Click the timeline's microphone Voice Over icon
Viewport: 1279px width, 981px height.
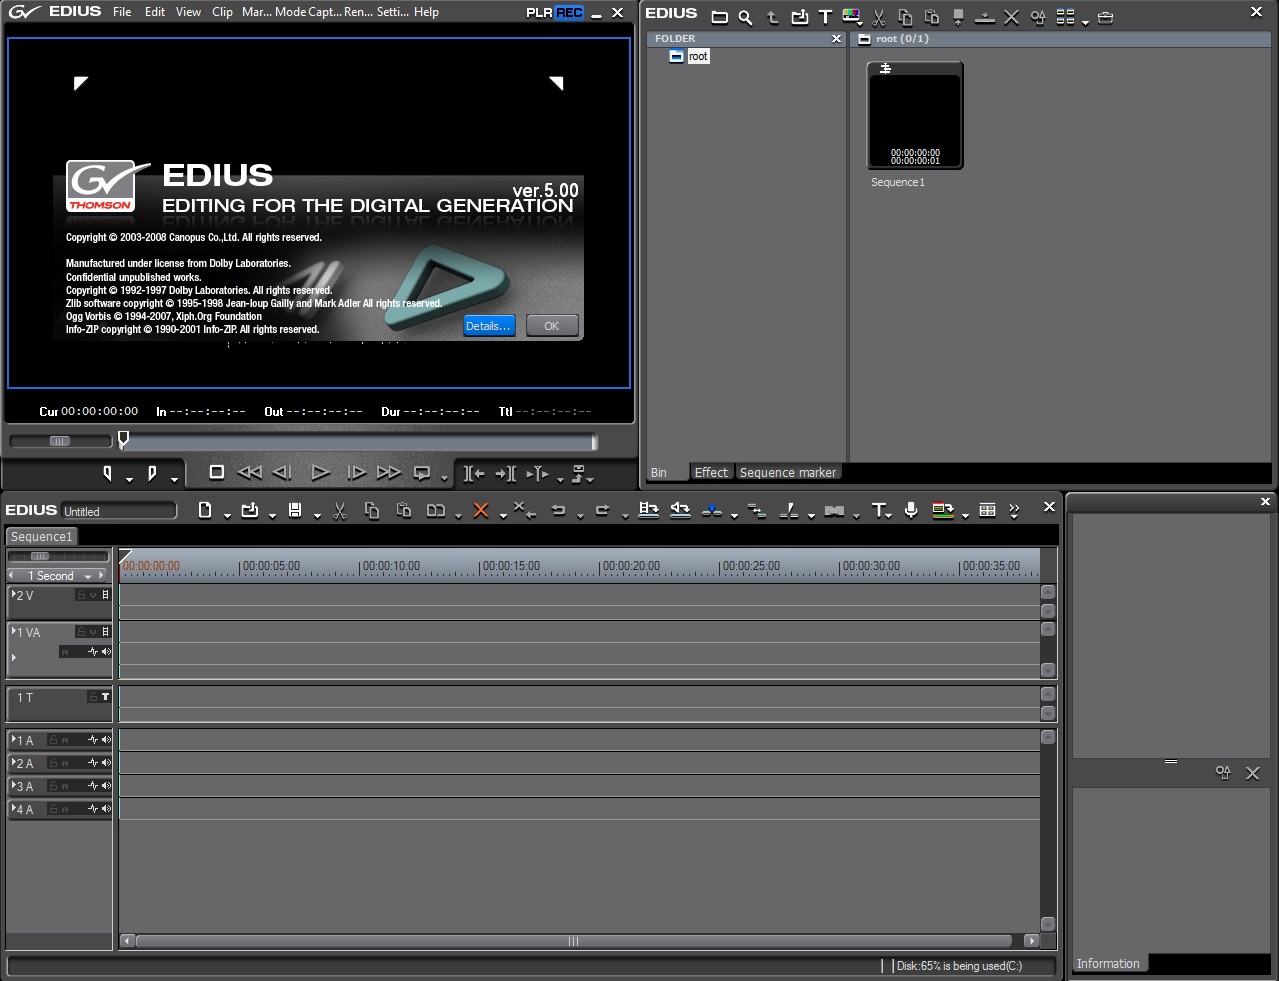coord(911,510)
